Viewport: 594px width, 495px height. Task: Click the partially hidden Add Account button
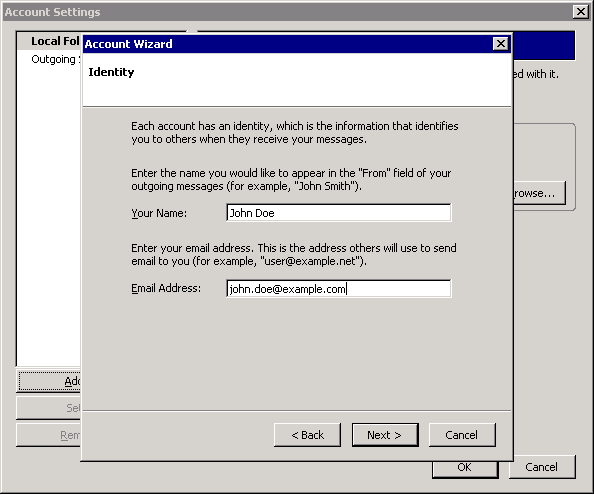point(49,381)
